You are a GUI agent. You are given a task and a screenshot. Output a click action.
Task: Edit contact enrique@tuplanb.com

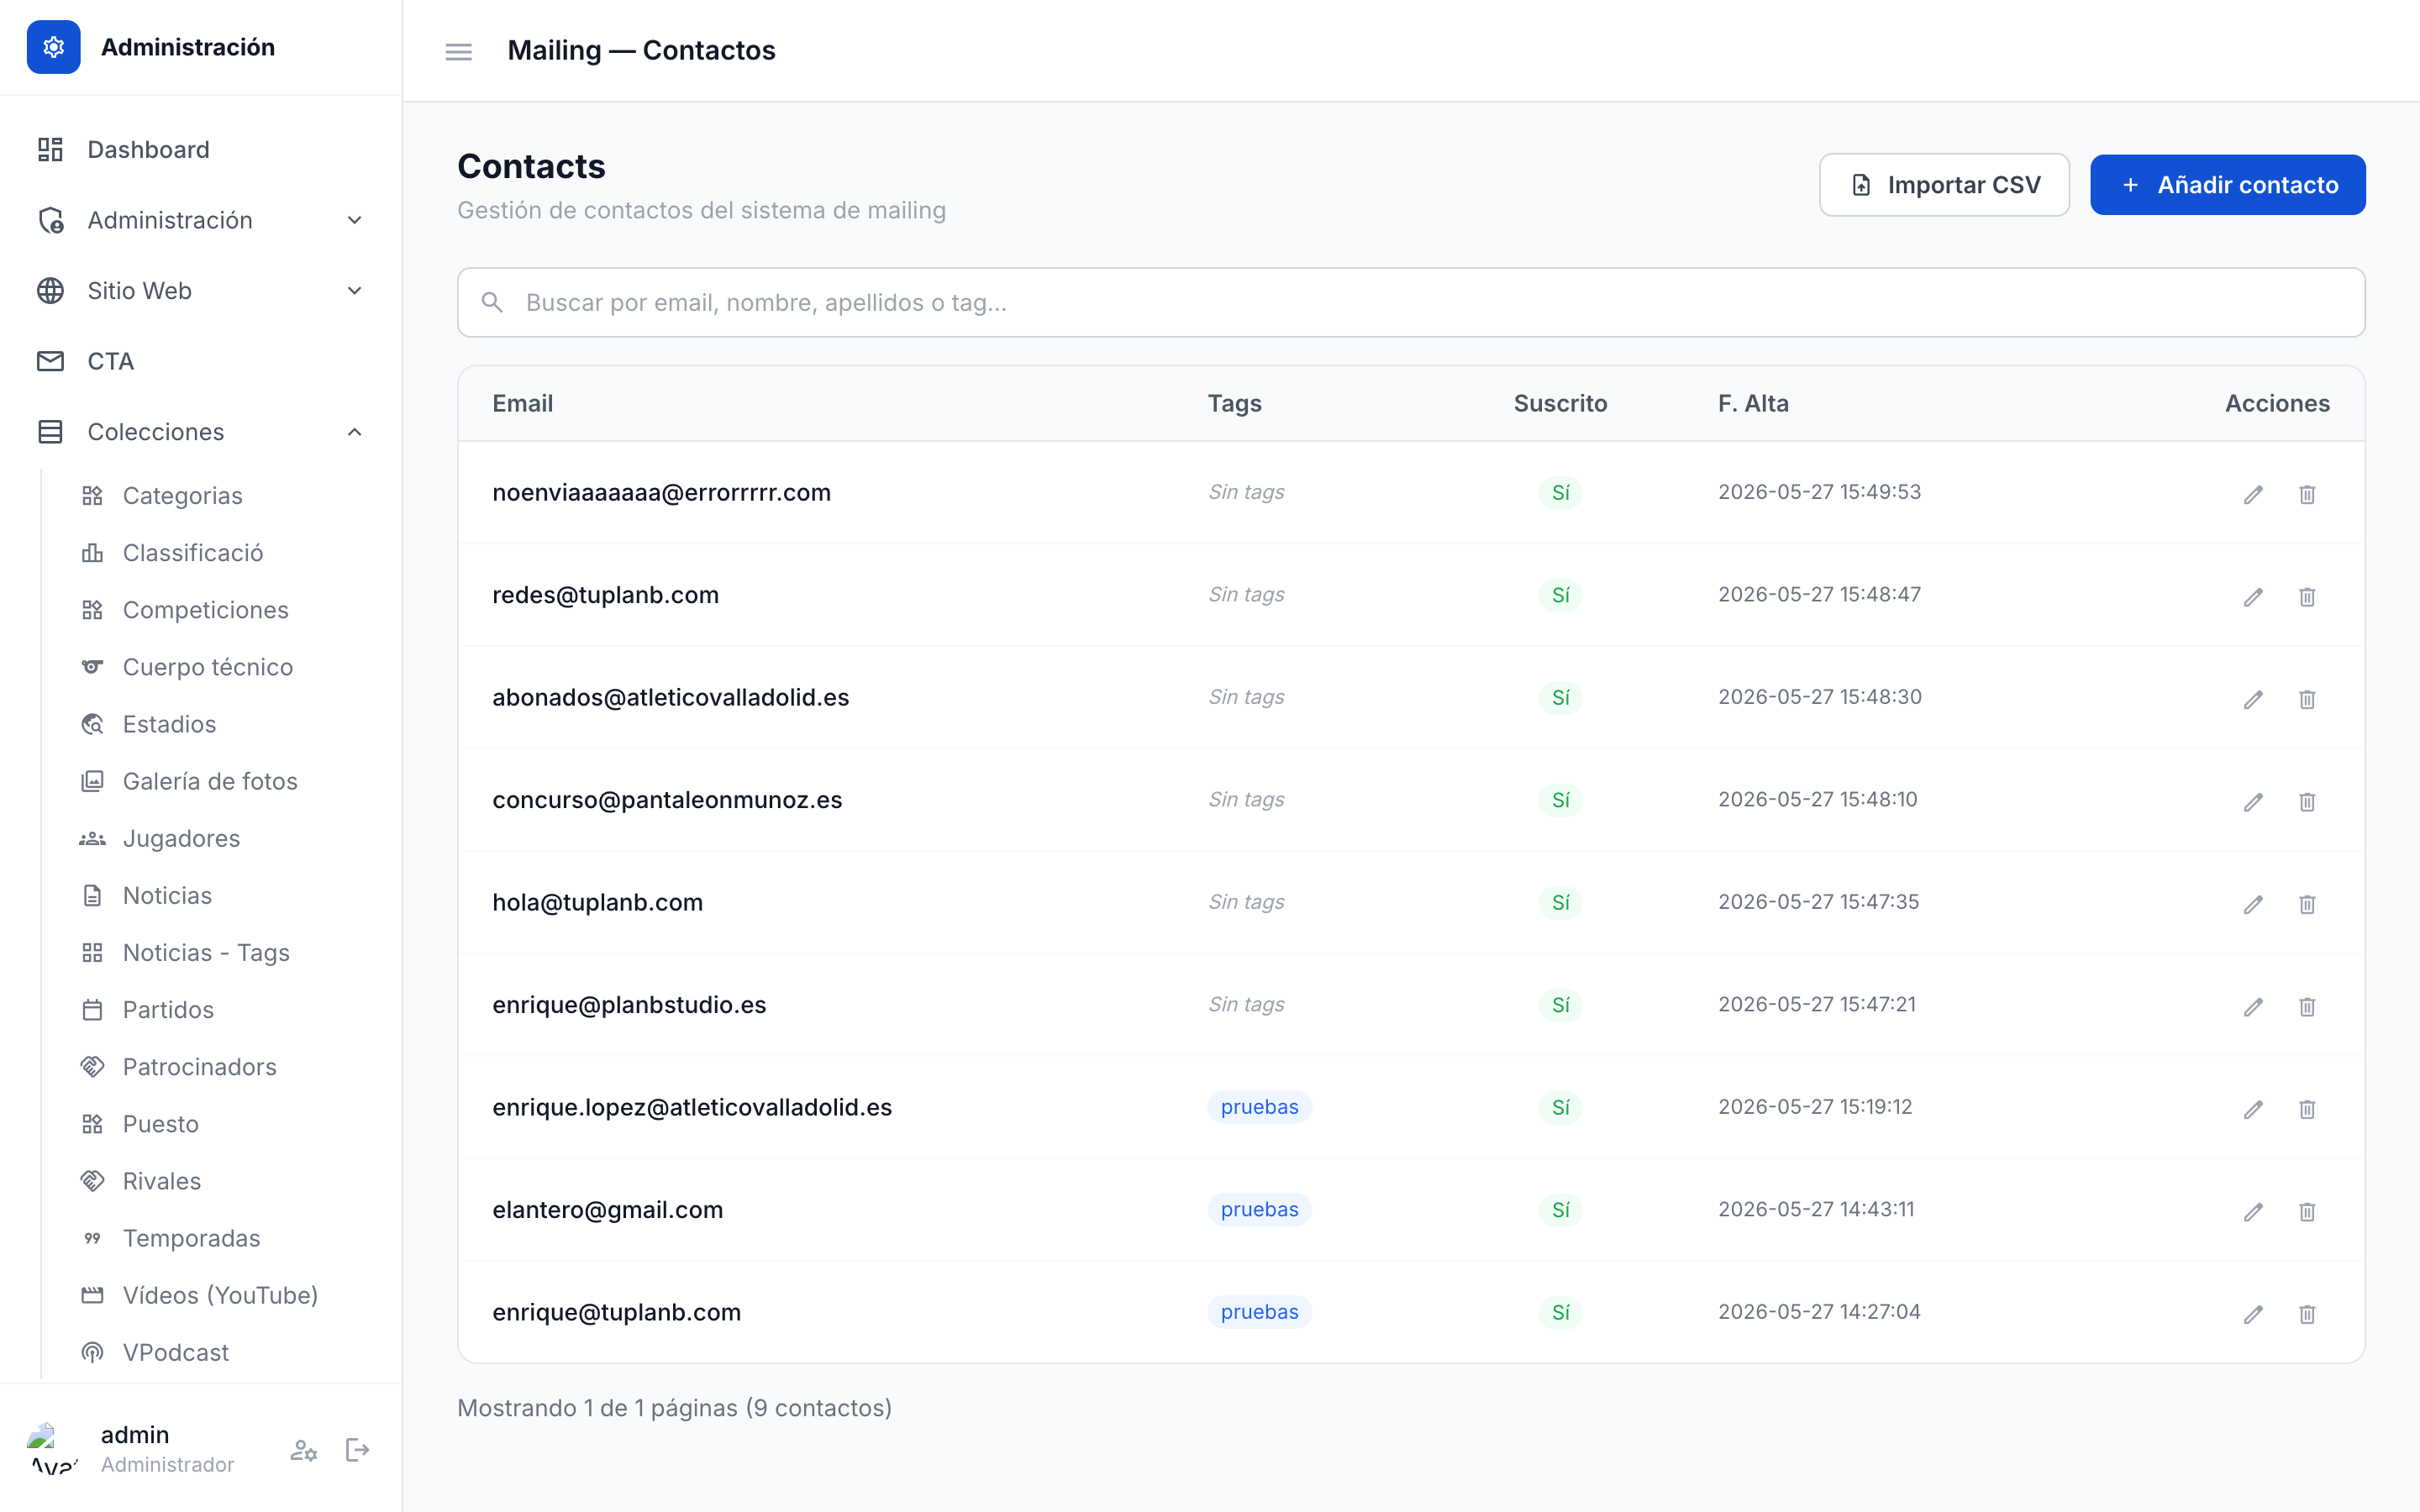[2253, 1314]
